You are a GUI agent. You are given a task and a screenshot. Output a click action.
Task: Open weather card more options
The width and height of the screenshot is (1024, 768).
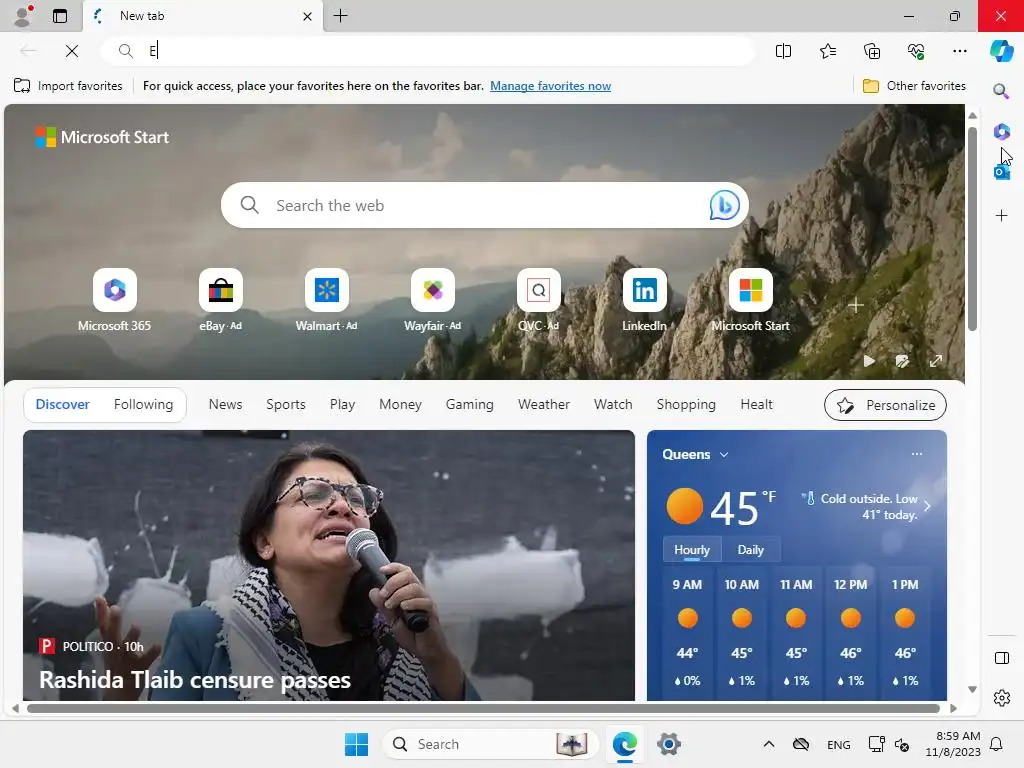917,454
